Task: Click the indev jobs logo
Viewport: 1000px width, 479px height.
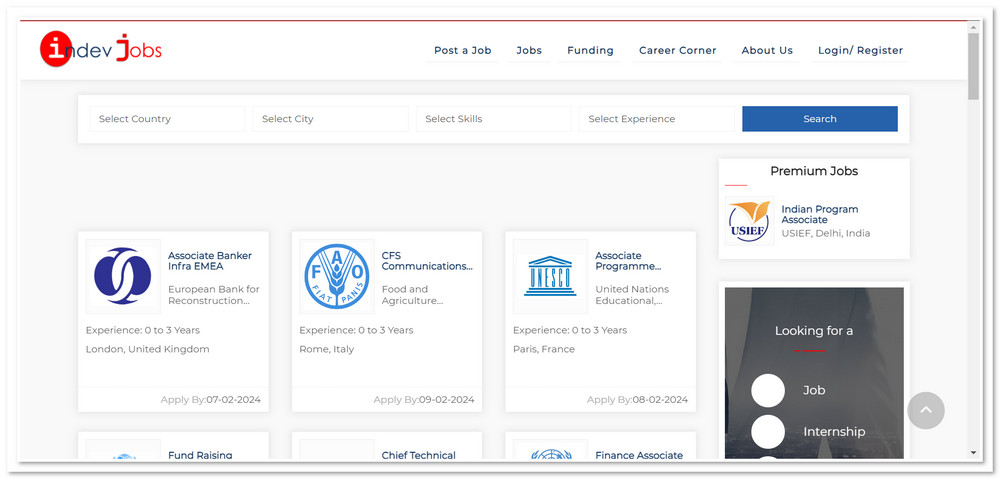Action: click(x=100, y=49)
